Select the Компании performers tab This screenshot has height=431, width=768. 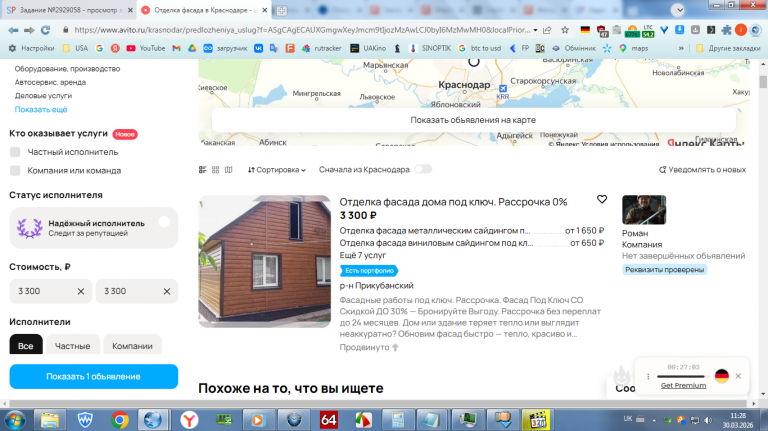click(132, 345)
